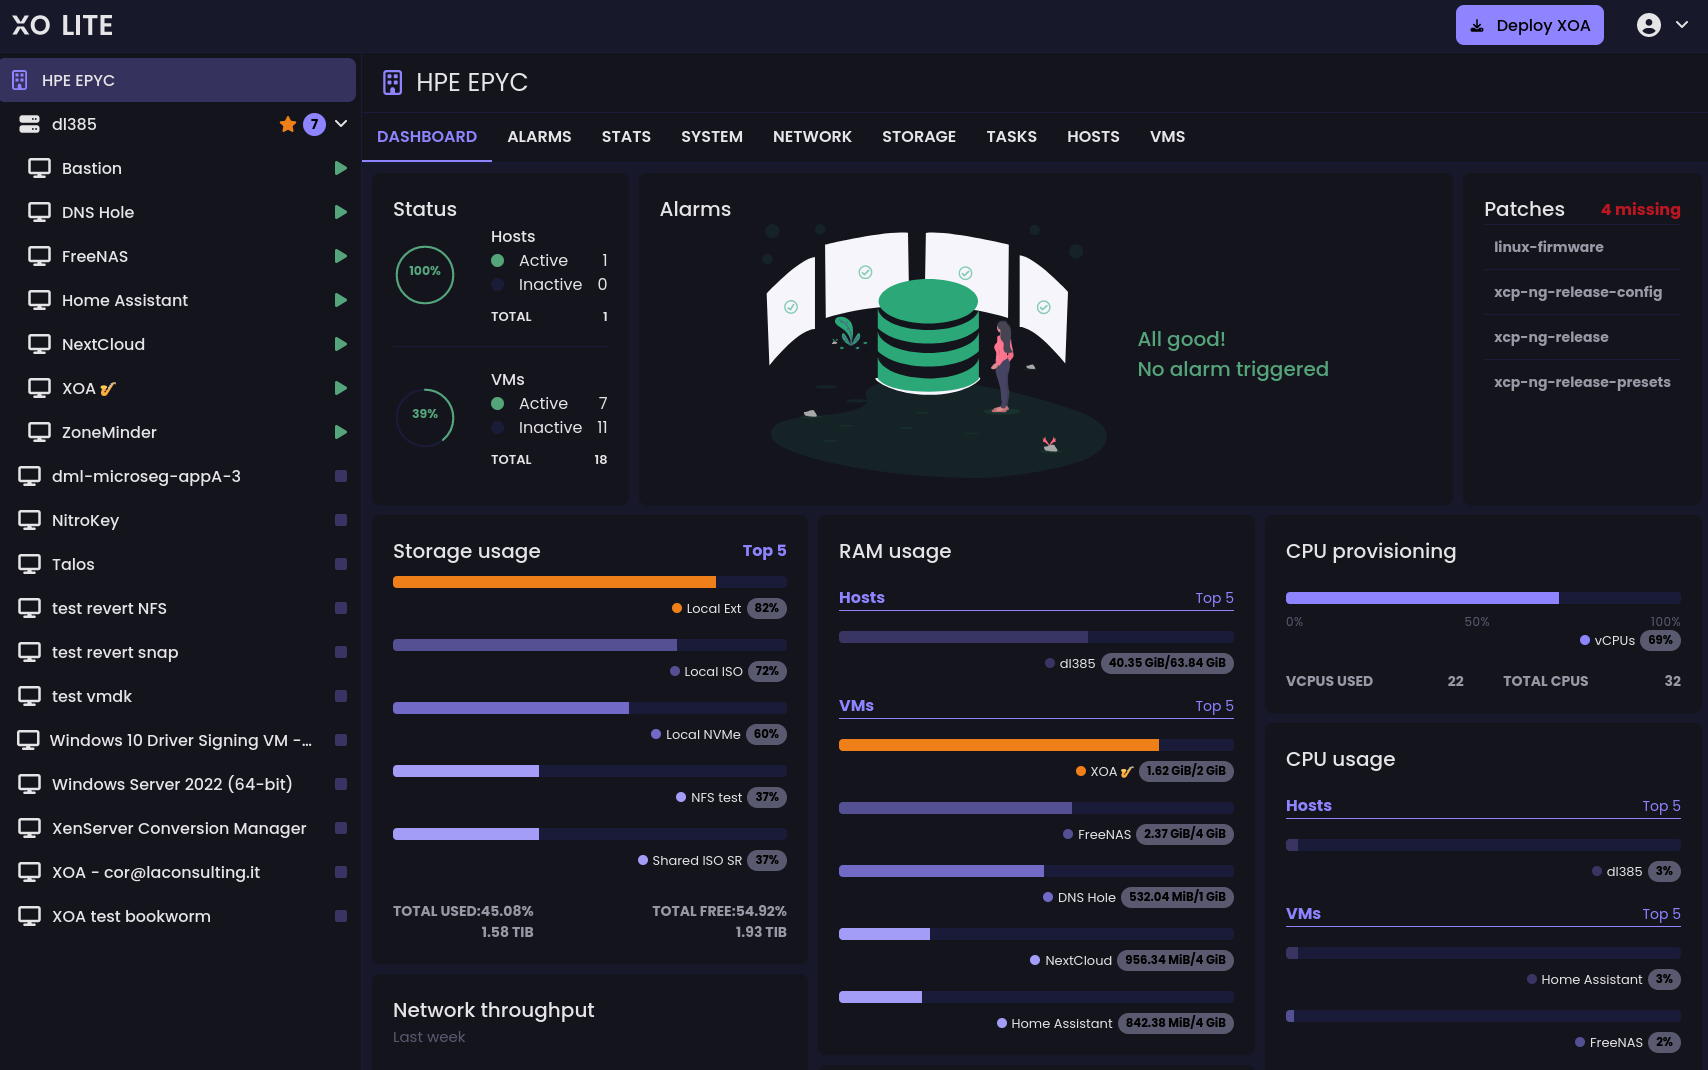
Task: Go to the Network tab
Action: coord(812,137)
